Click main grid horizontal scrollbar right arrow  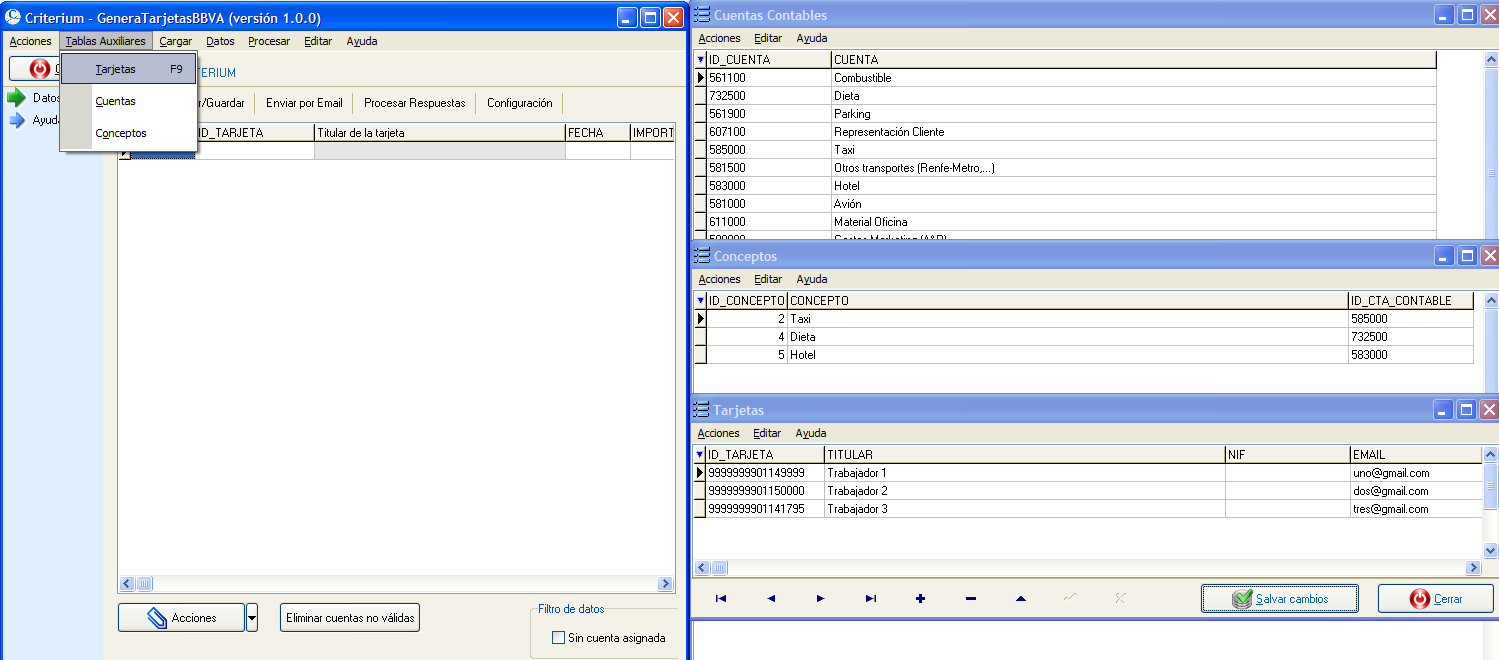tap(665, 584)
